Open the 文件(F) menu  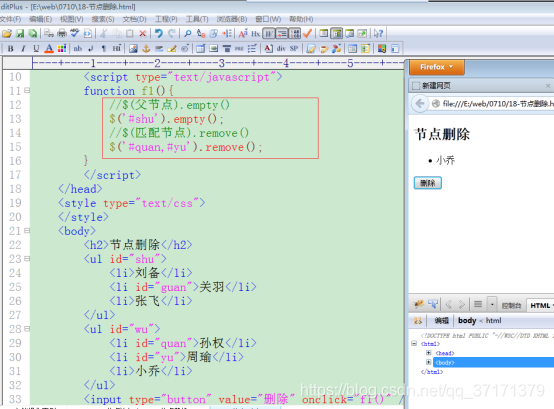10,19
